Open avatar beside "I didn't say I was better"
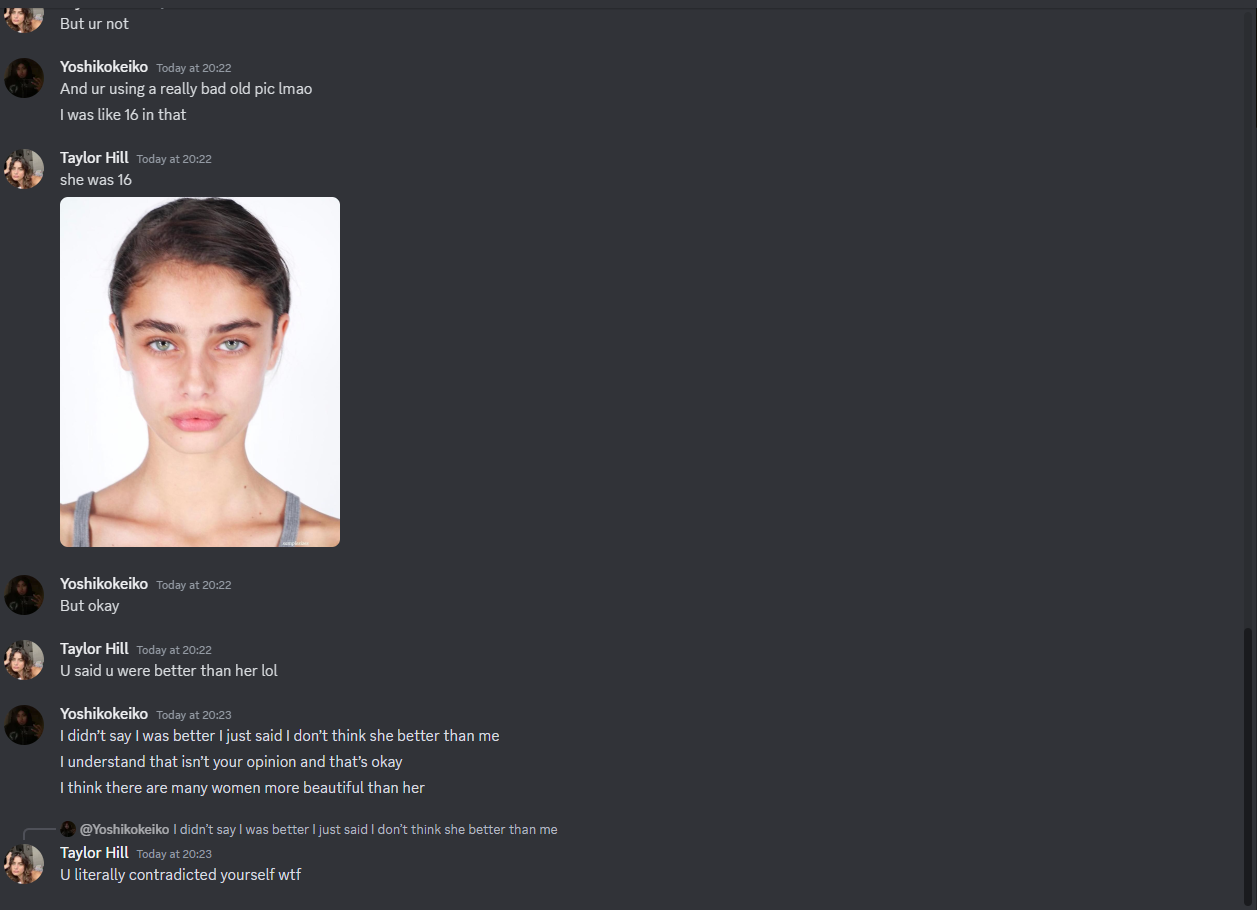Image resolution: width=1257 pixels, height=910 pixels. coord(24,725)
